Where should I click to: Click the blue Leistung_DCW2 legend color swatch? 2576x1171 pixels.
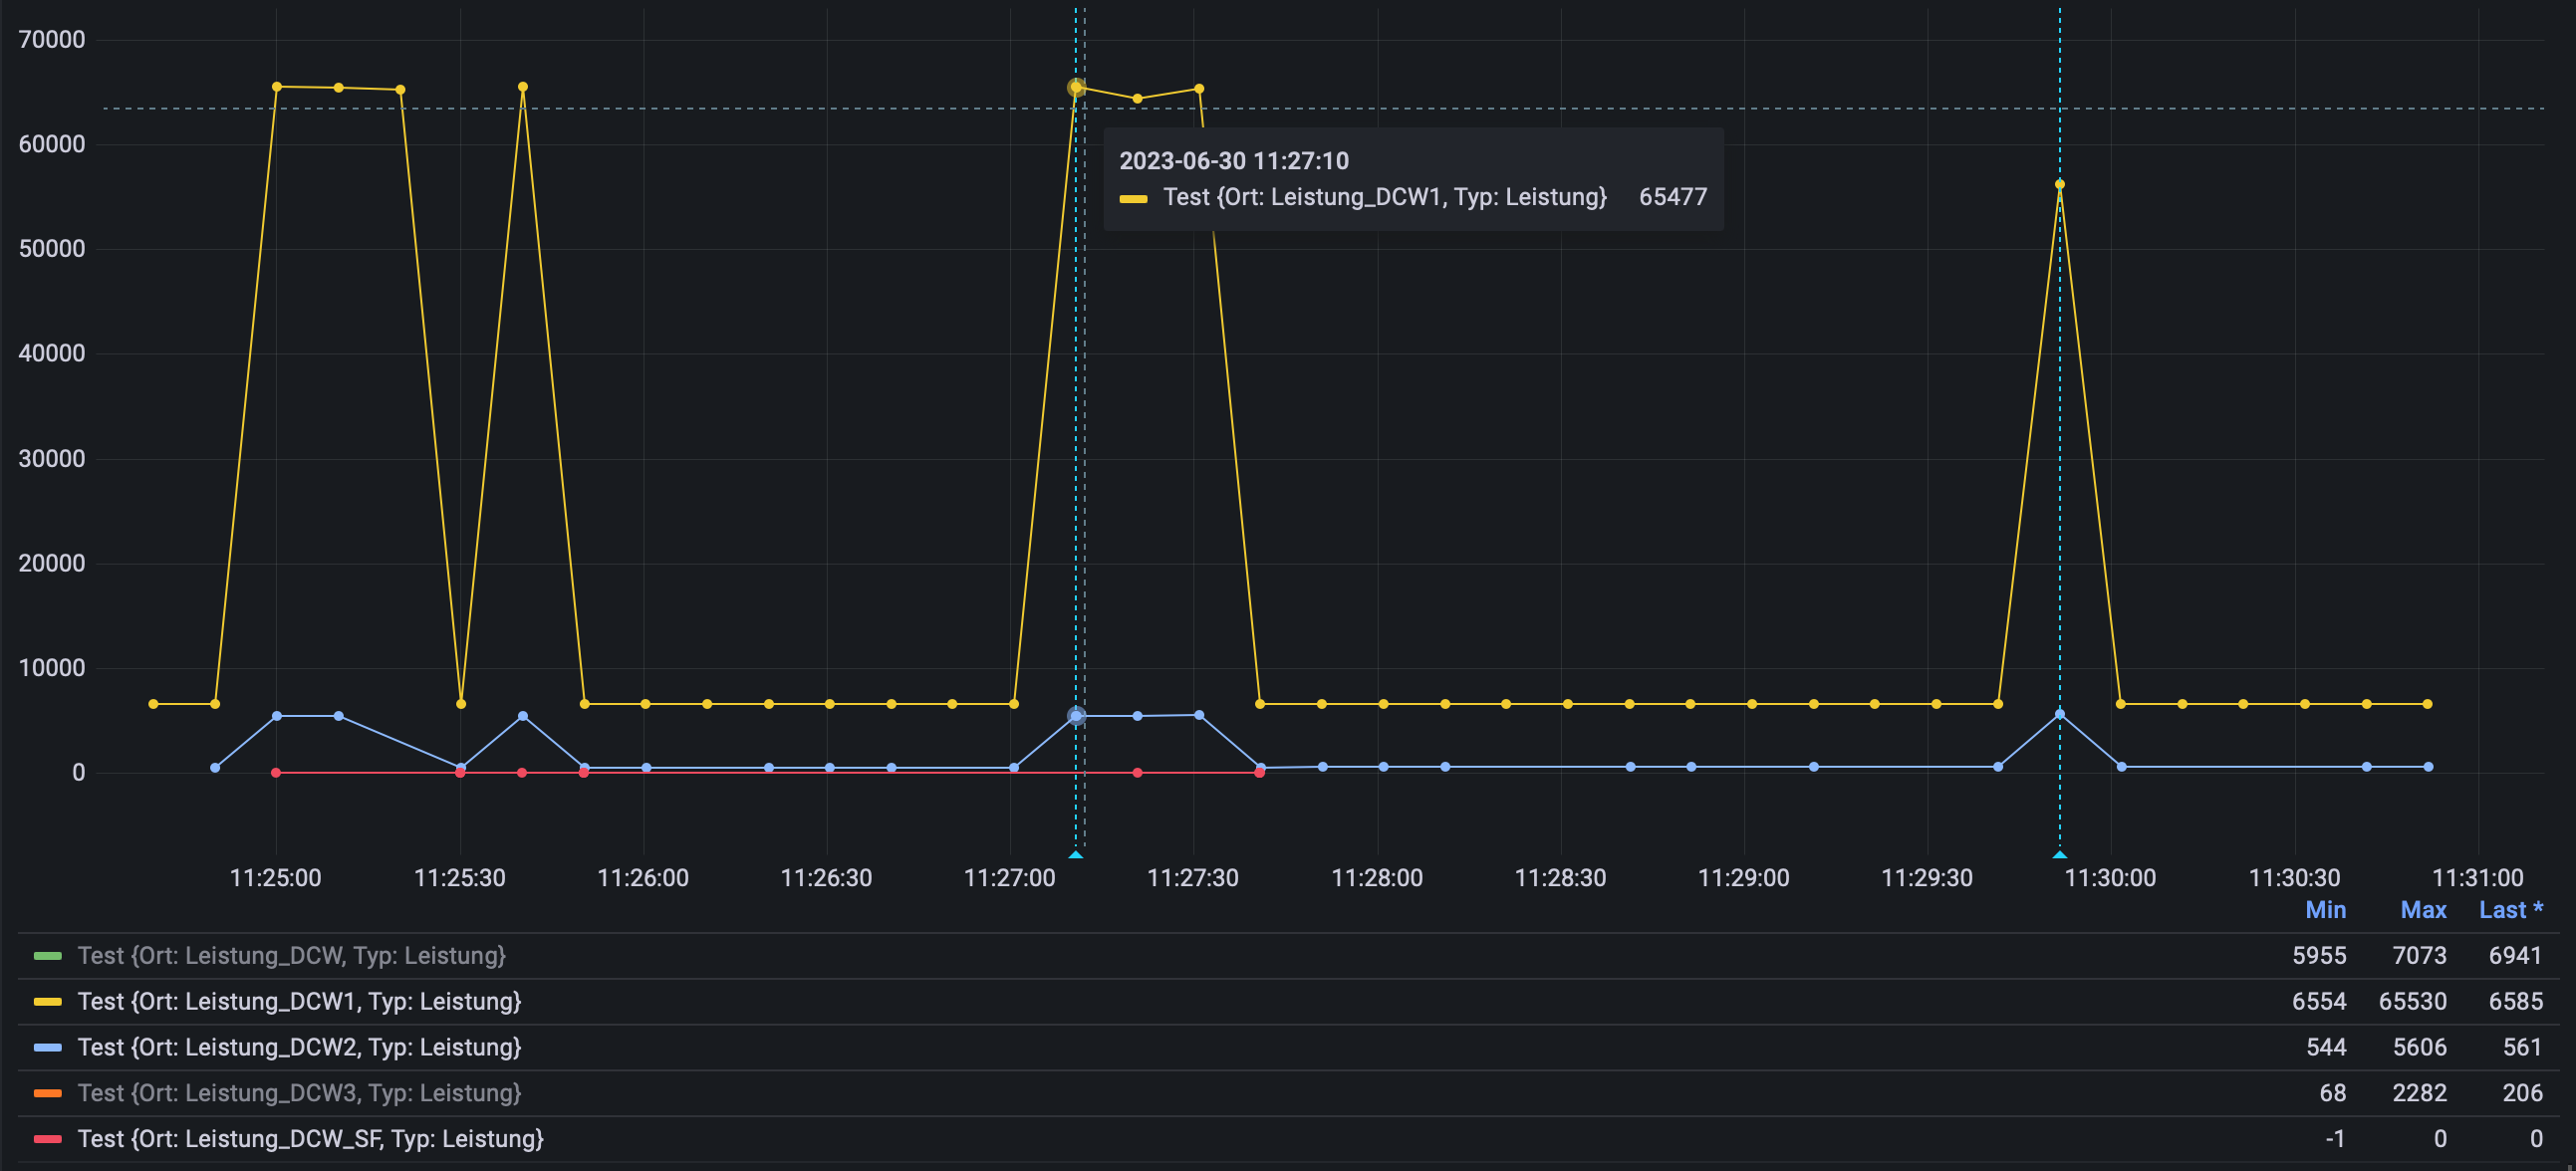tap(47, 1048)
